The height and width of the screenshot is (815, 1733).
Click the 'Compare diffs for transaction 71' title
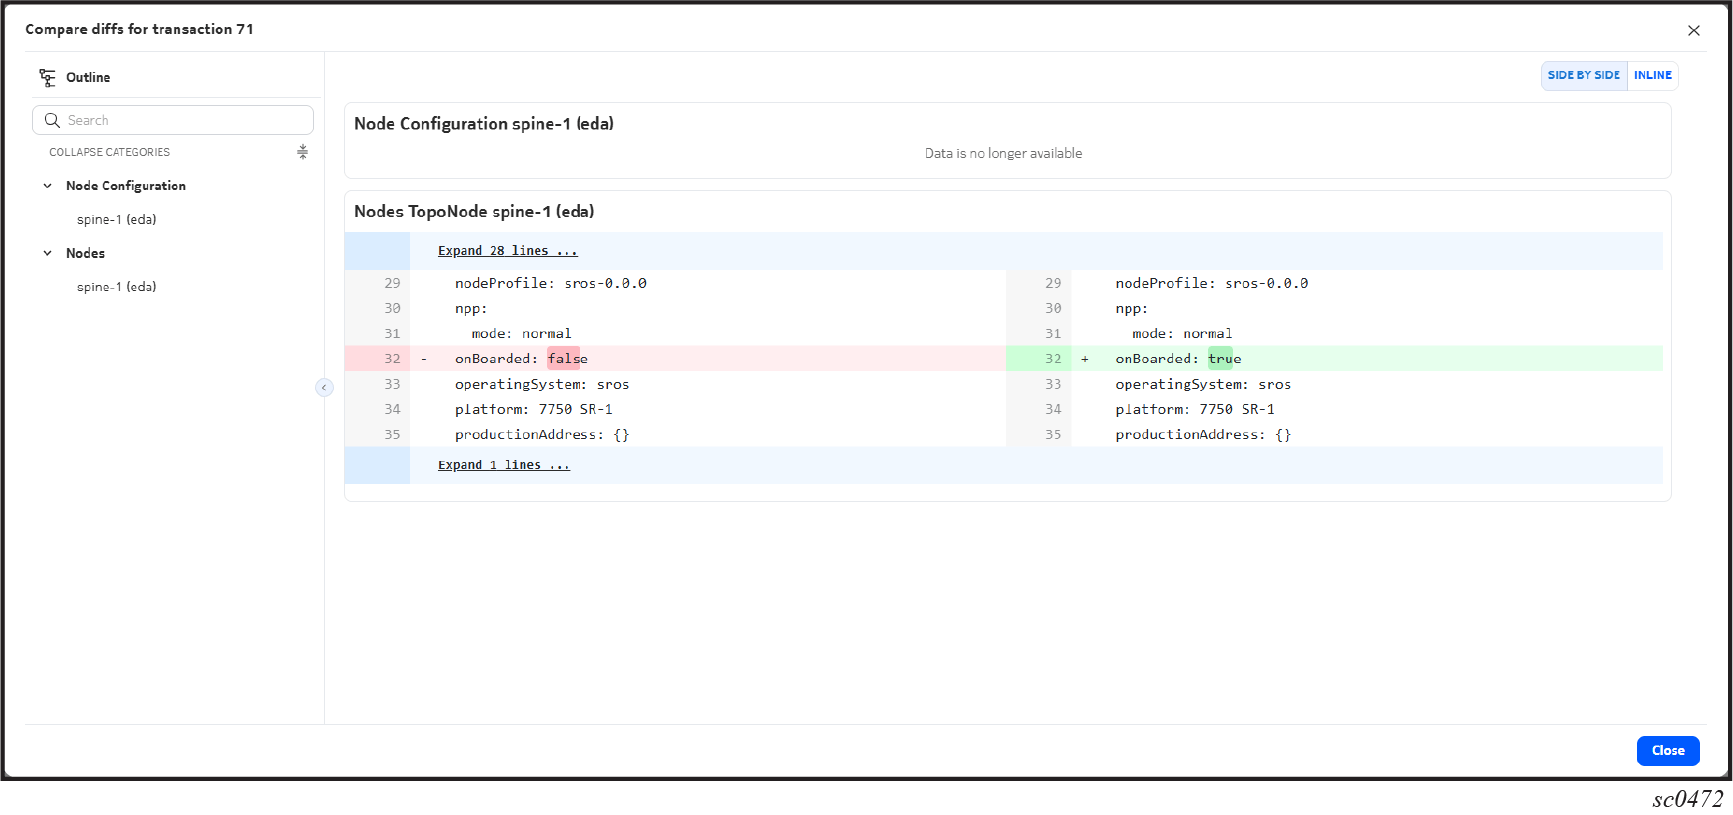[139, 29]
